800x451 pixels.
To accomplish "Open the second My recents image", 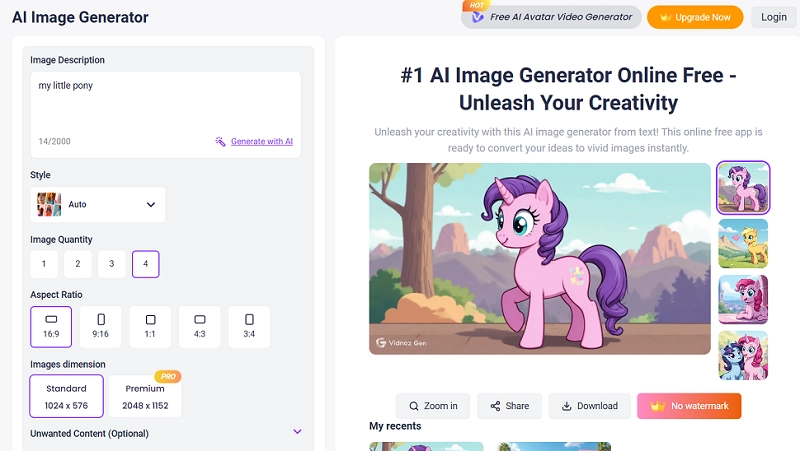I will pos(554,446).
